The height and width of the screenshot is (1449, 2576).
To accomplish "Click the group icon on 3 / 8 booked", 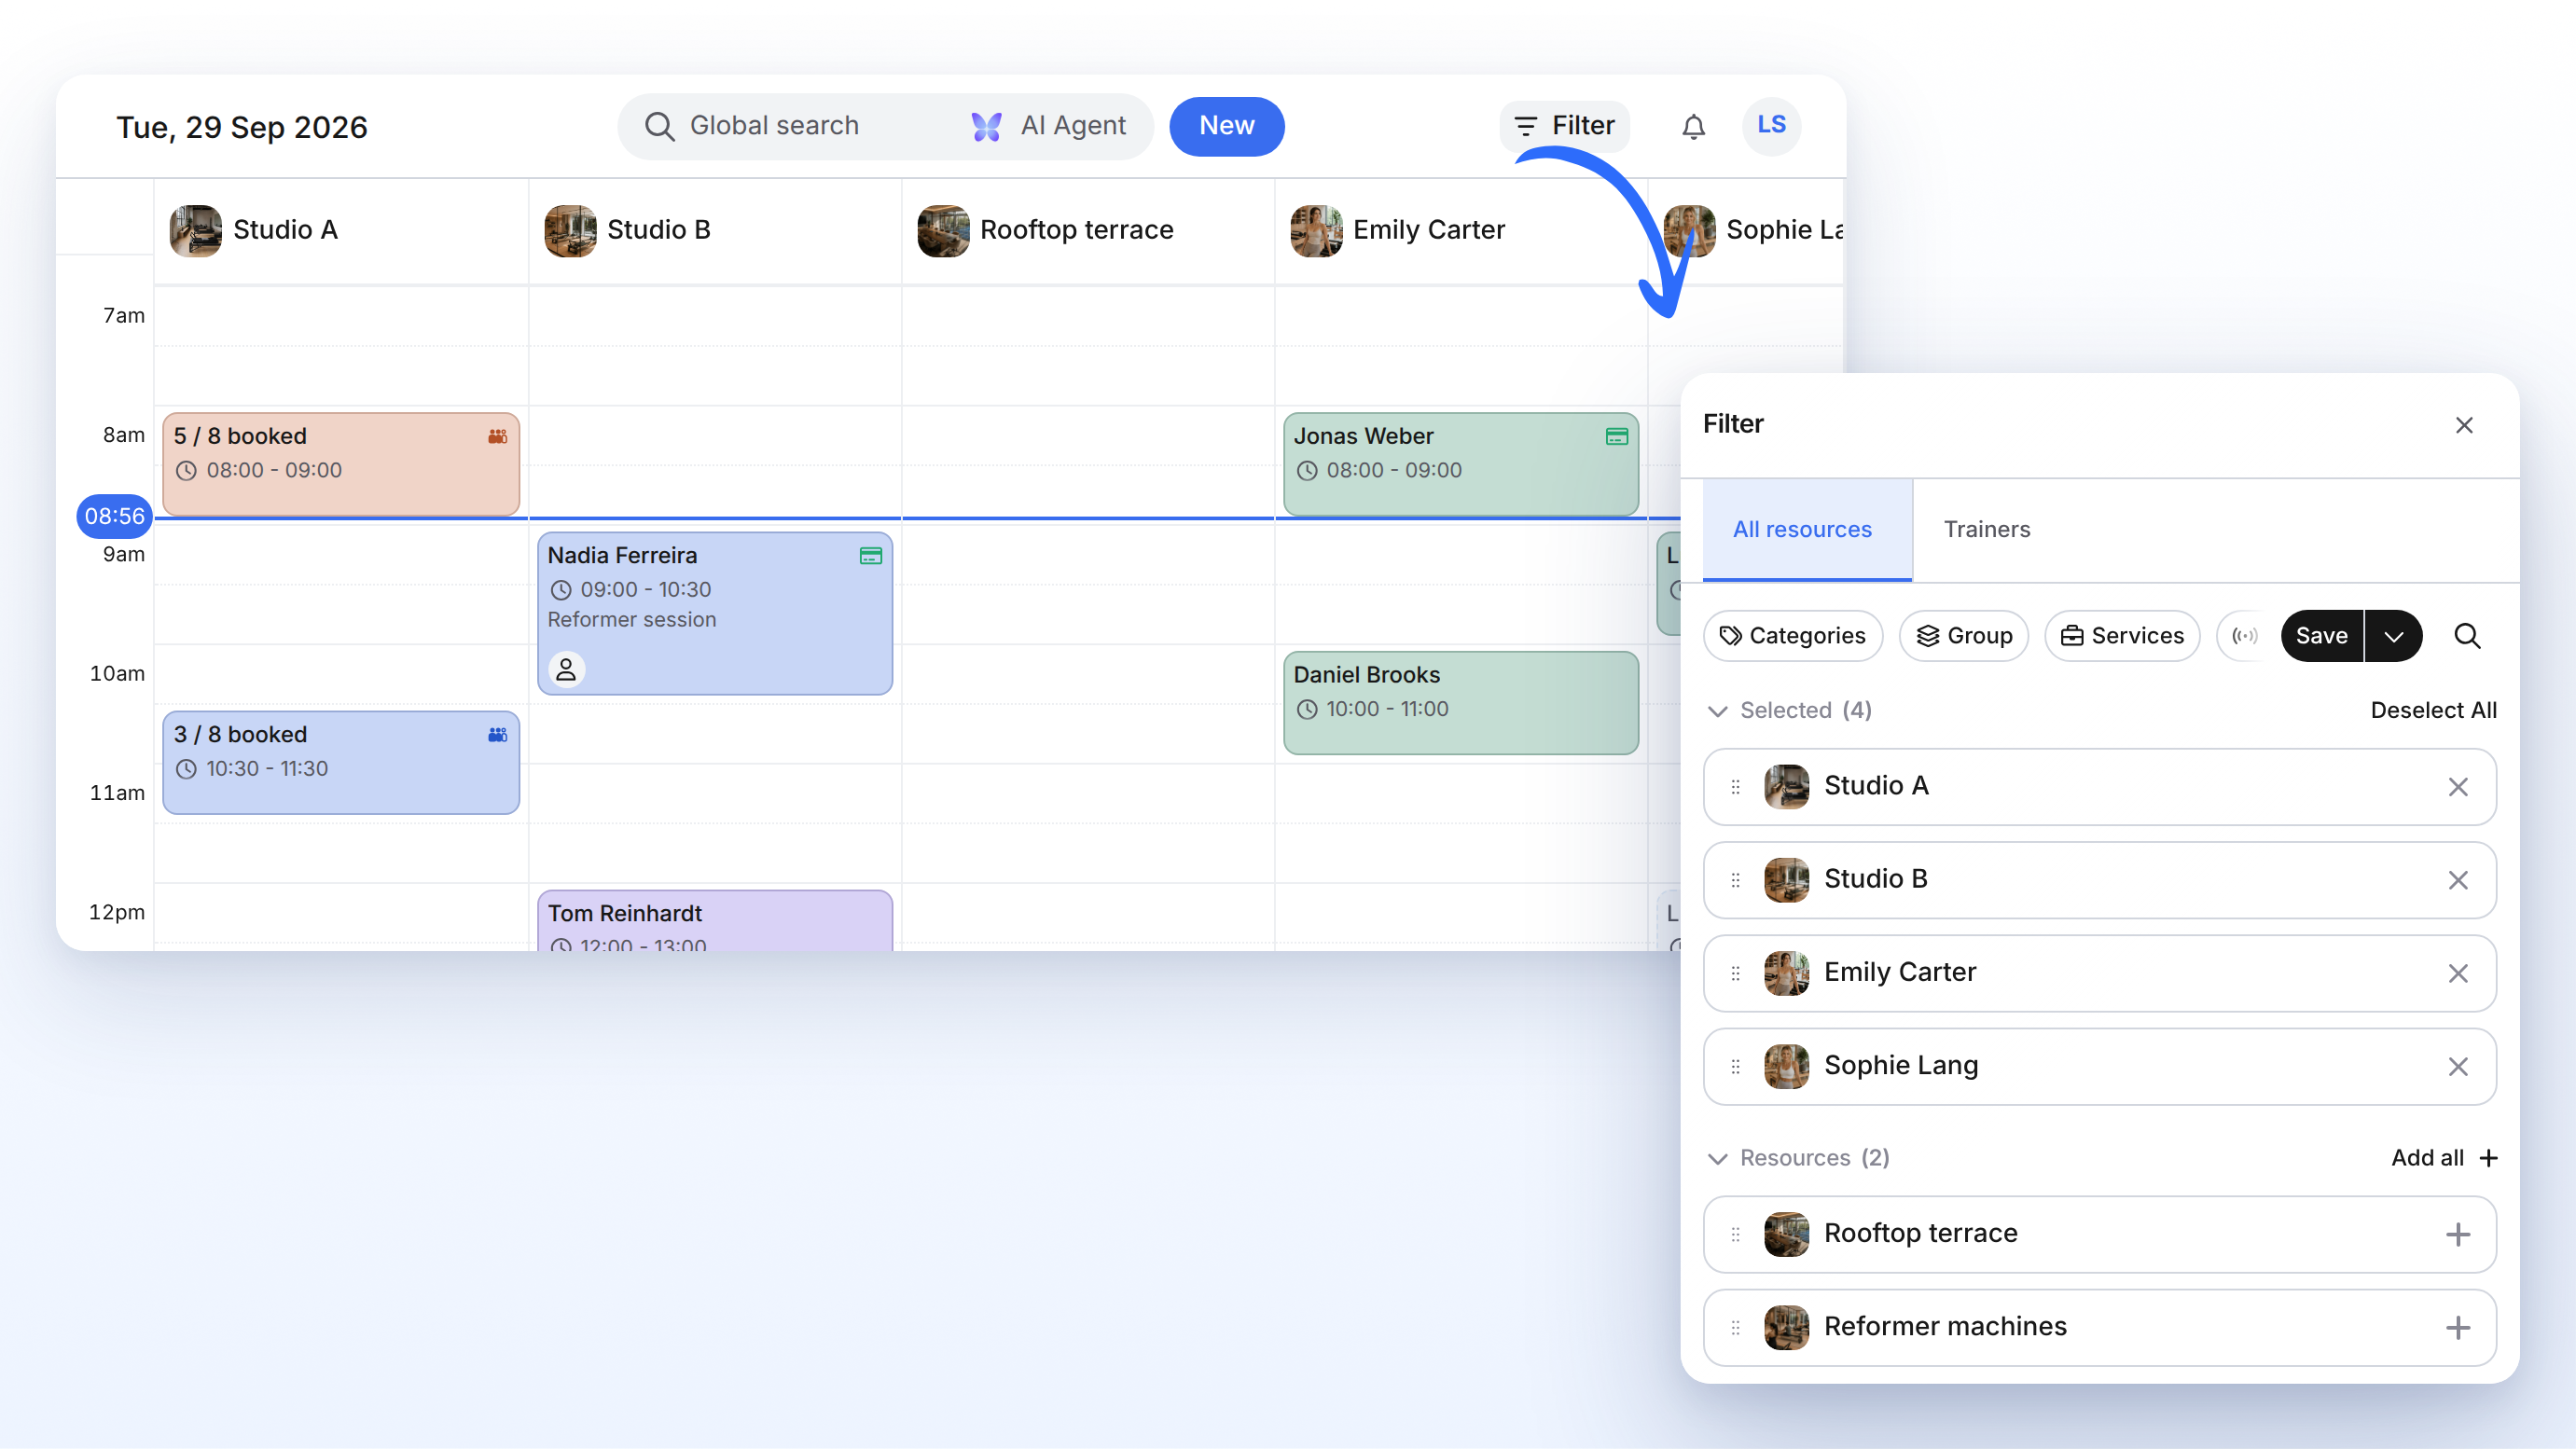I will tap(497, 735).
